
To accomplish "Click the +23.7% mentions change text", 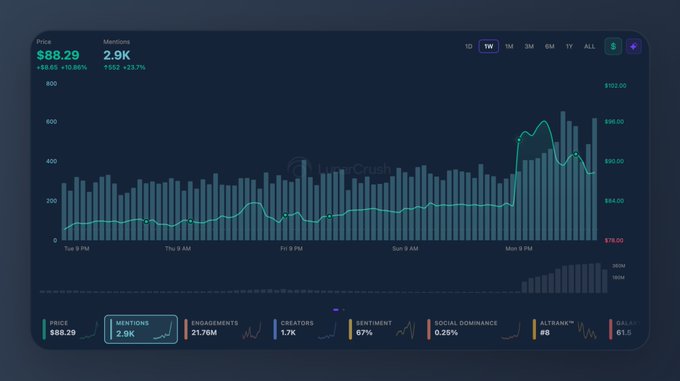I will click(134, 68).
